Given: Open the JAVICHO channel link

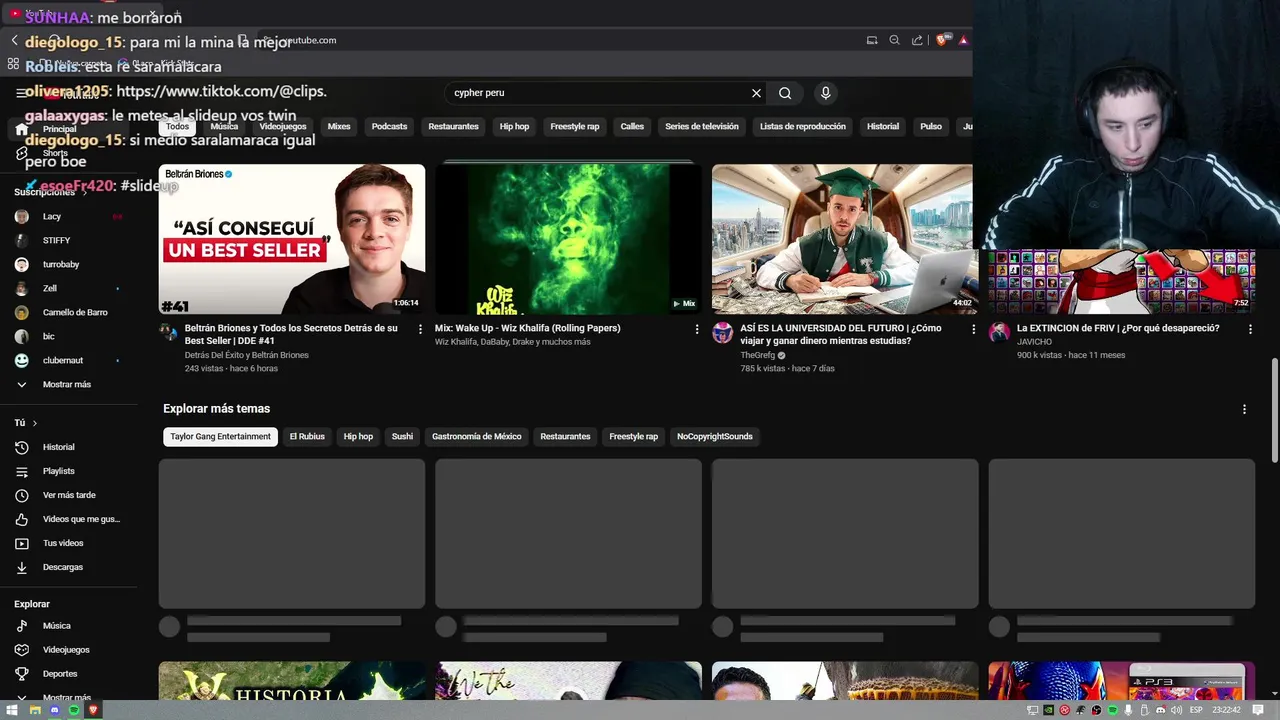Looking at the screenshot, I should pyautogui.click(x=1034, y=342).
